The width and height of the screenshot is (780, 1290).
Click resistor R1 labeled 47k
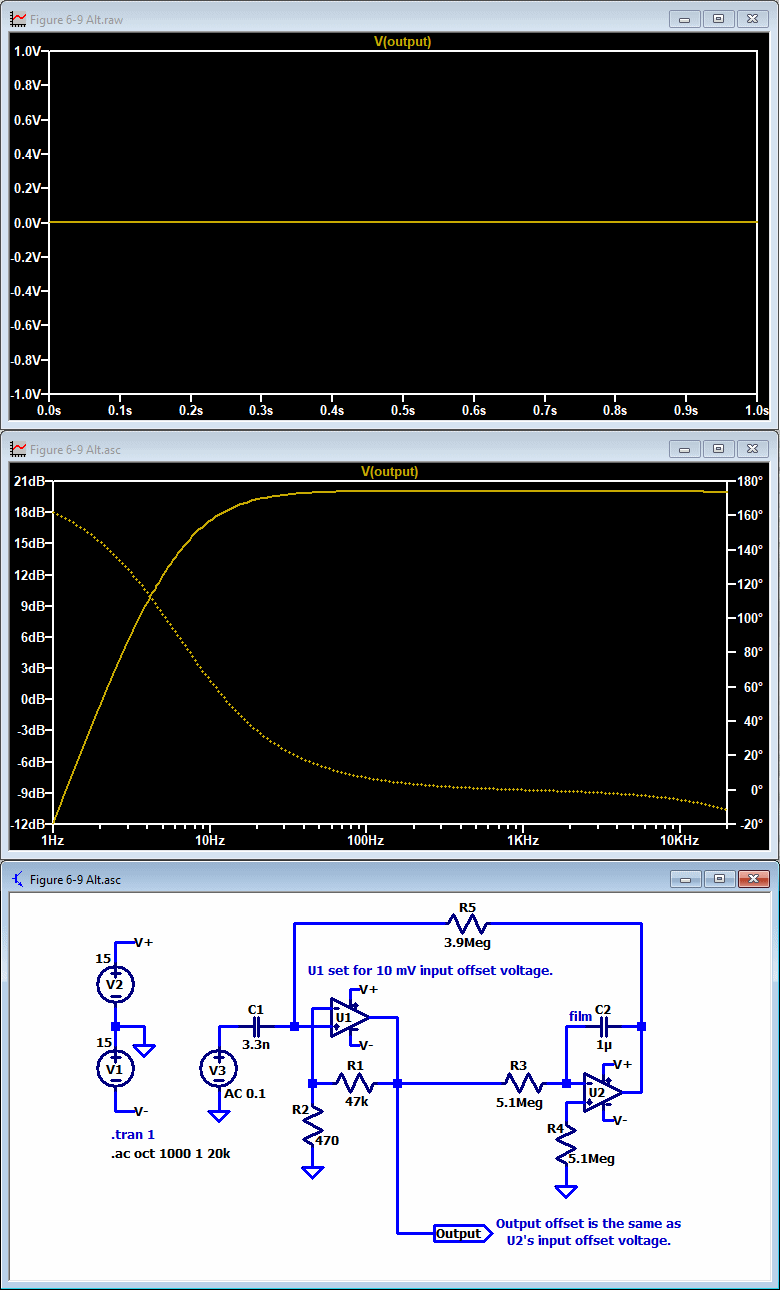coord(355,1083)
